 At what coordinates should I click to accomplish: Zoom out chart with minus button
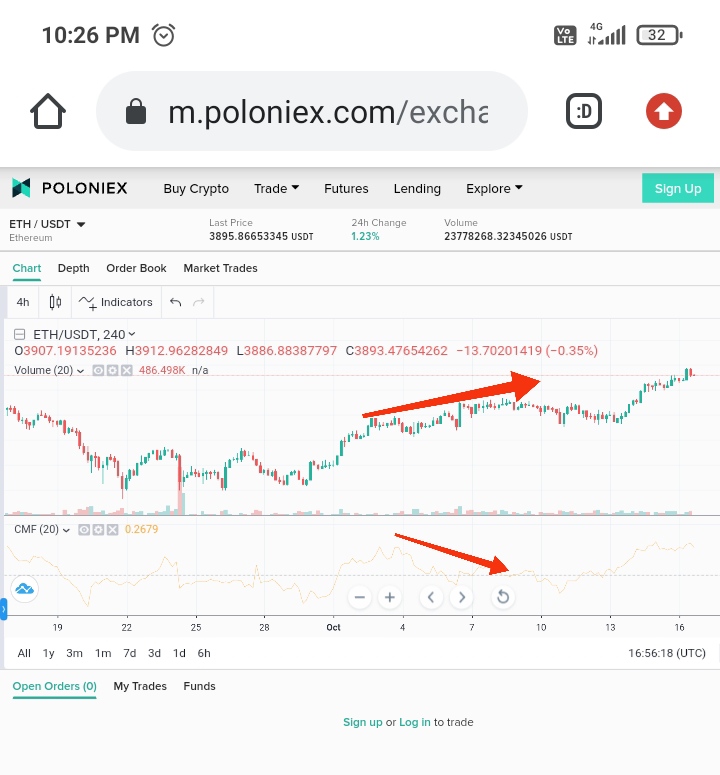[360, 597]
